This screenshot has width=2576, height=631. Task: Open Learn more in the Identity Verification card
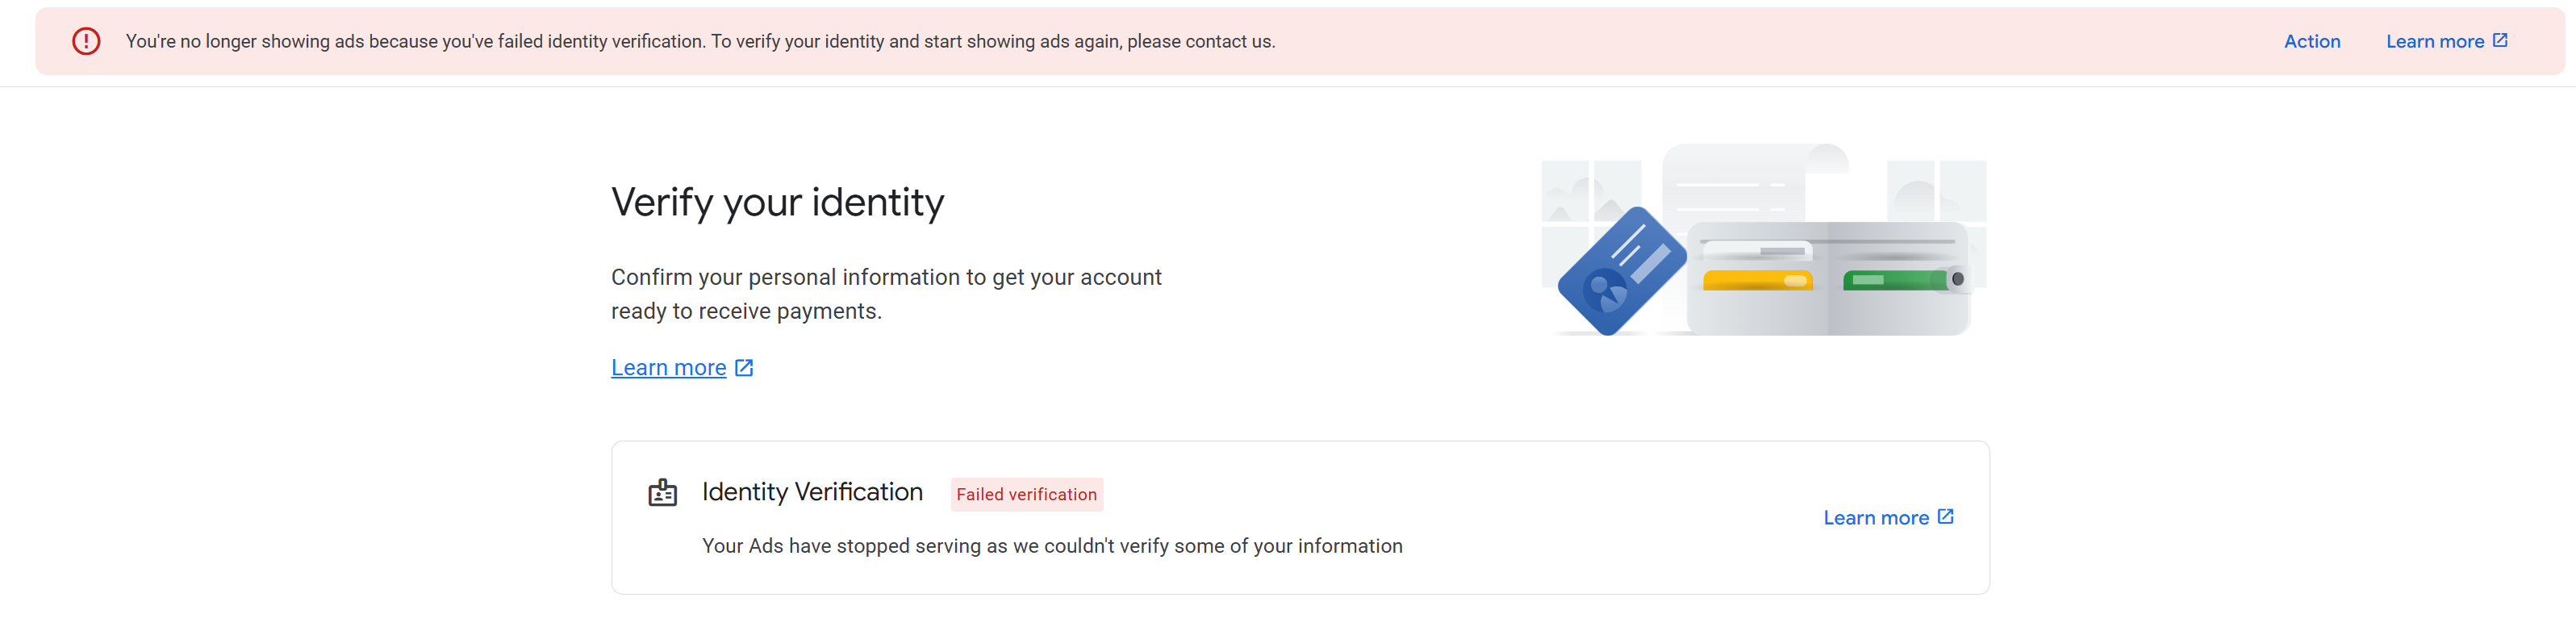click(x=1875, y=517)
